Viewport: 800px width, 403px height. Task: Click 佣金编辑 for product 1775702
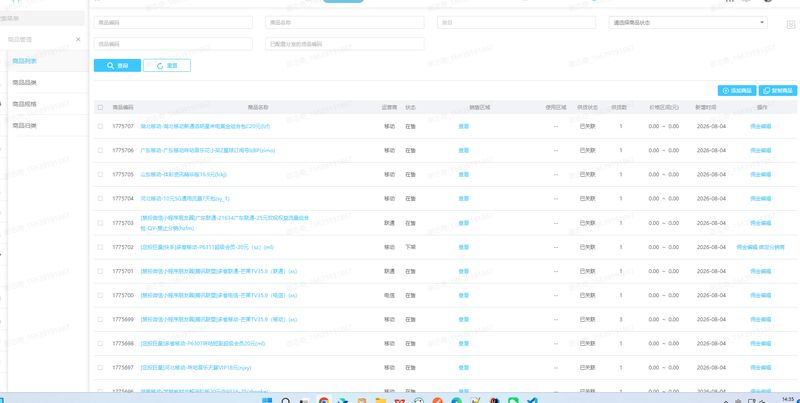click(x=747, y=247)
